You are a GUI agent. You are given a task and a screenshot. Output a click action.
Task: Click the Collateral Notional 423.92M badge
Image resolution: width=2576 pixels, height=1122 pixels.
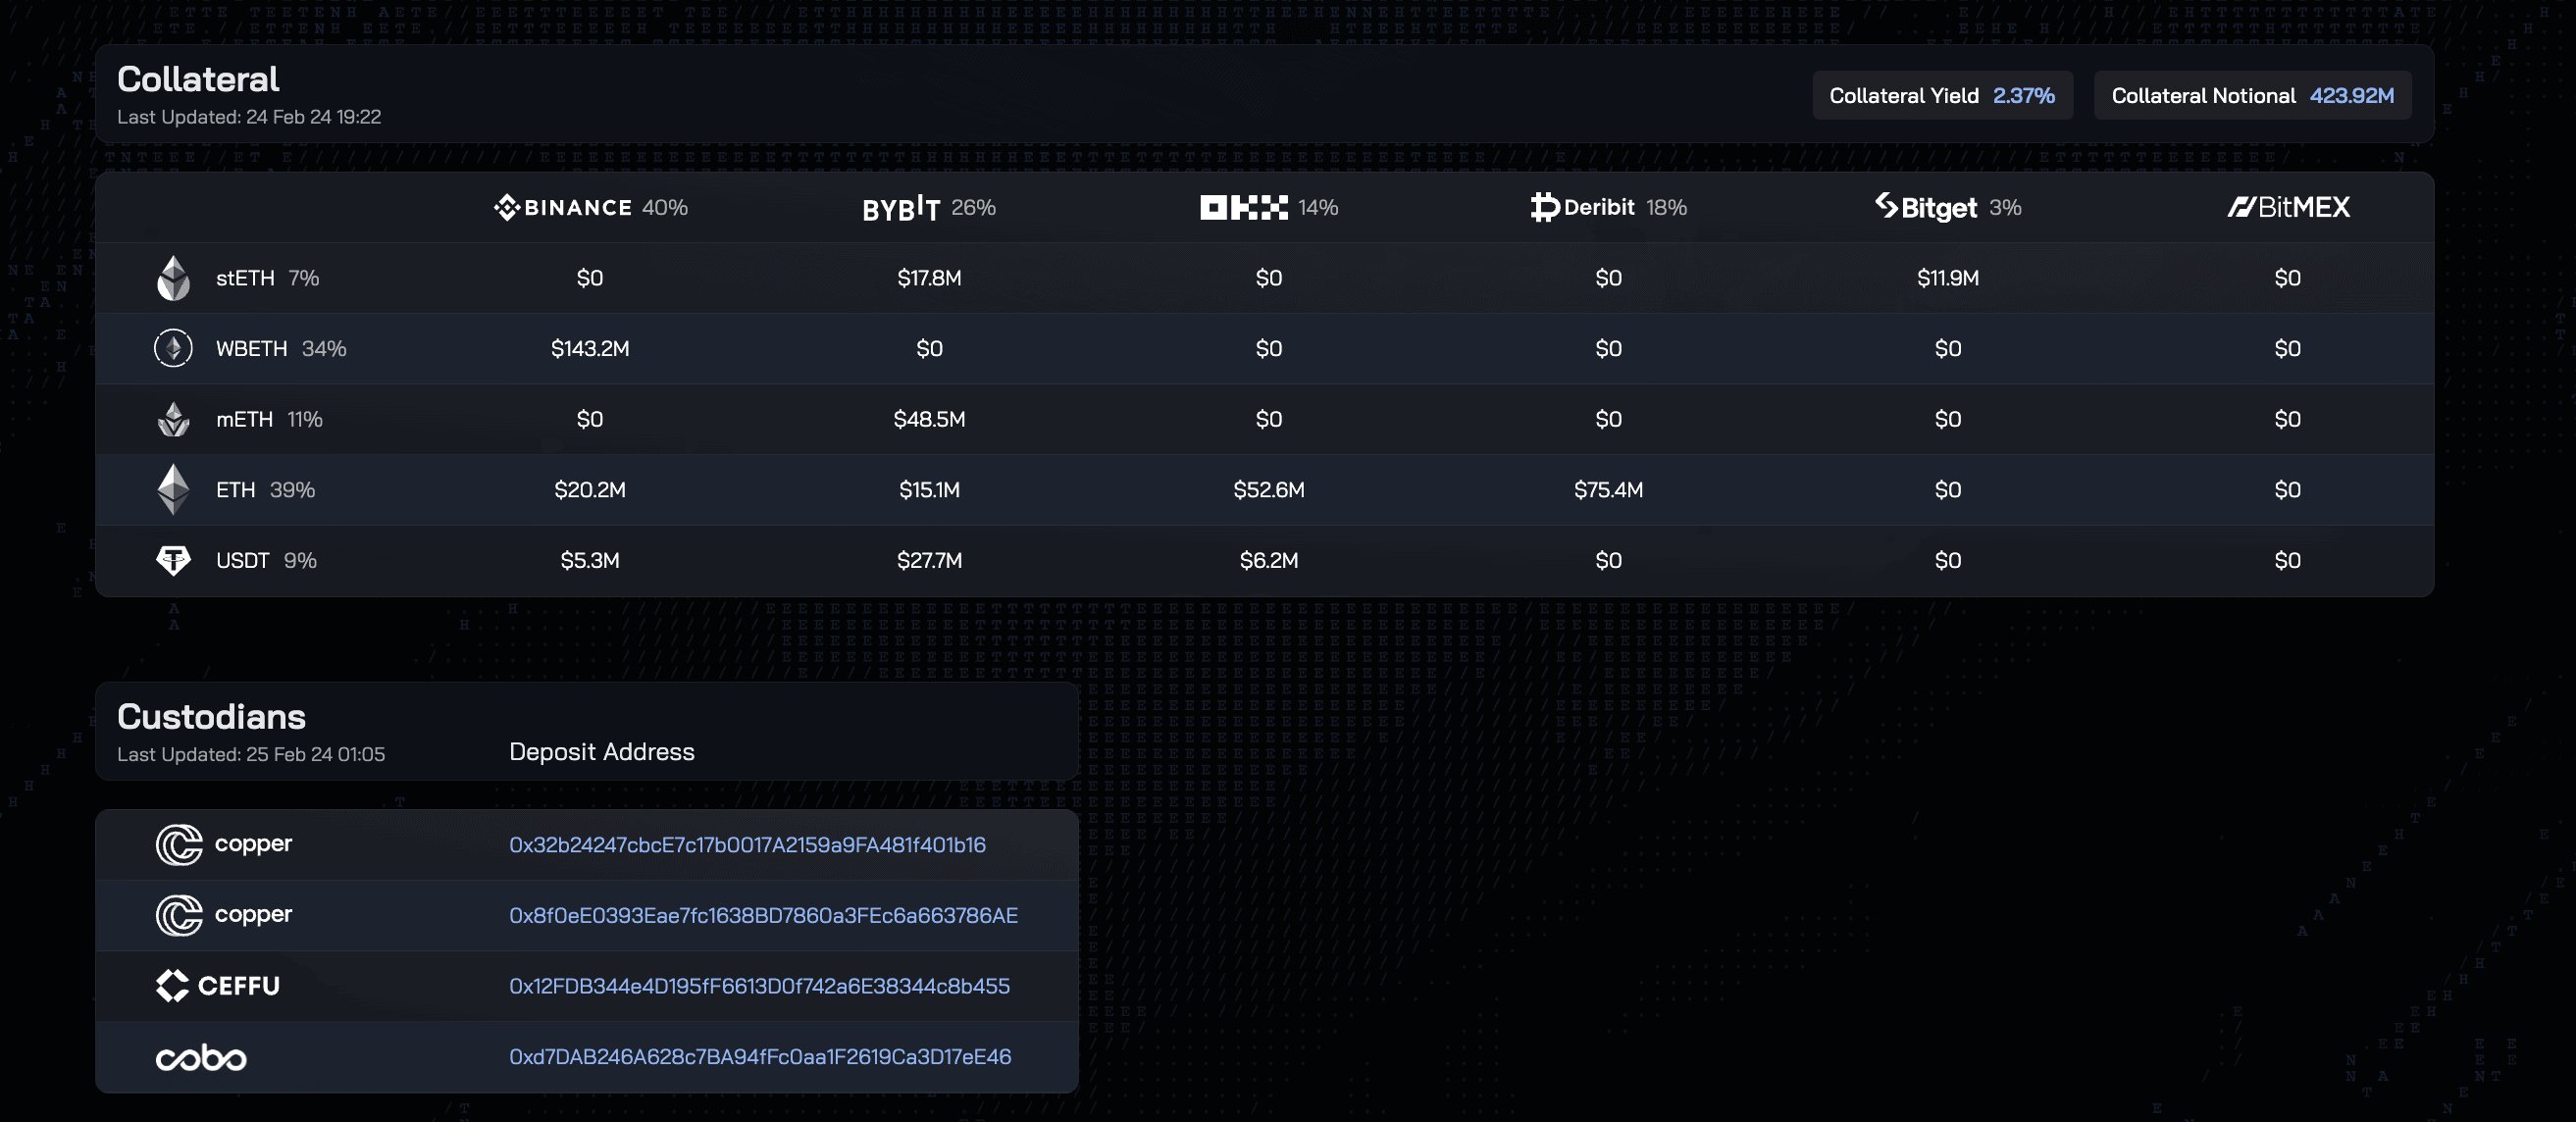2252,96
